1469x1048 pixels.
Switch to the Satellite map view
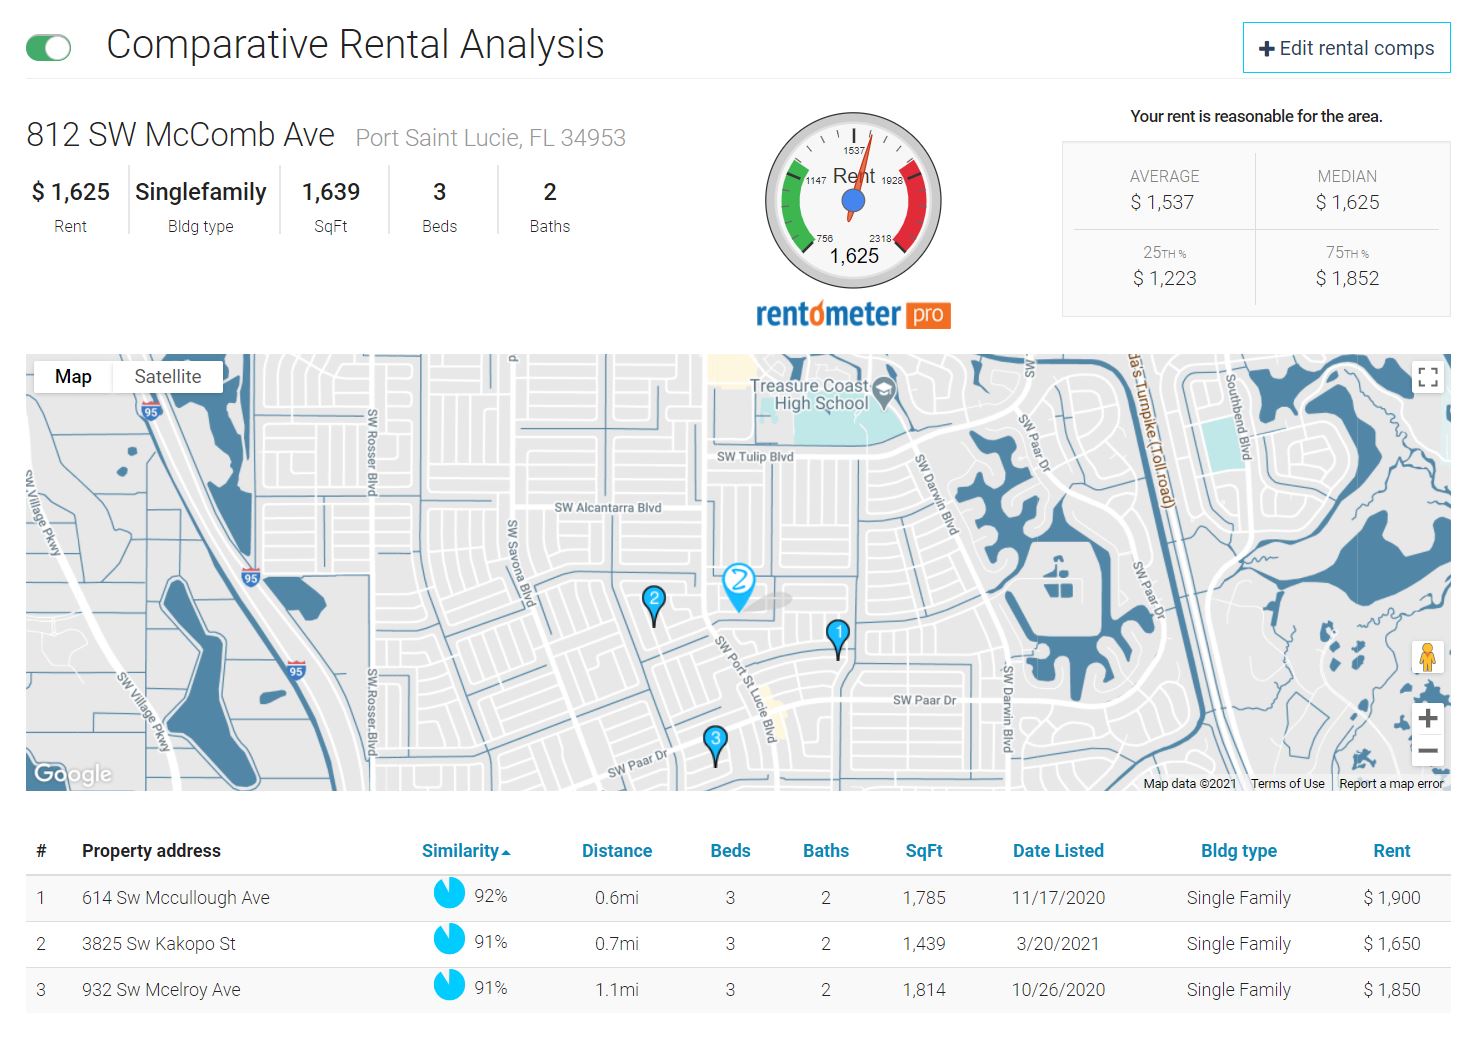click(x=167, y=377)
